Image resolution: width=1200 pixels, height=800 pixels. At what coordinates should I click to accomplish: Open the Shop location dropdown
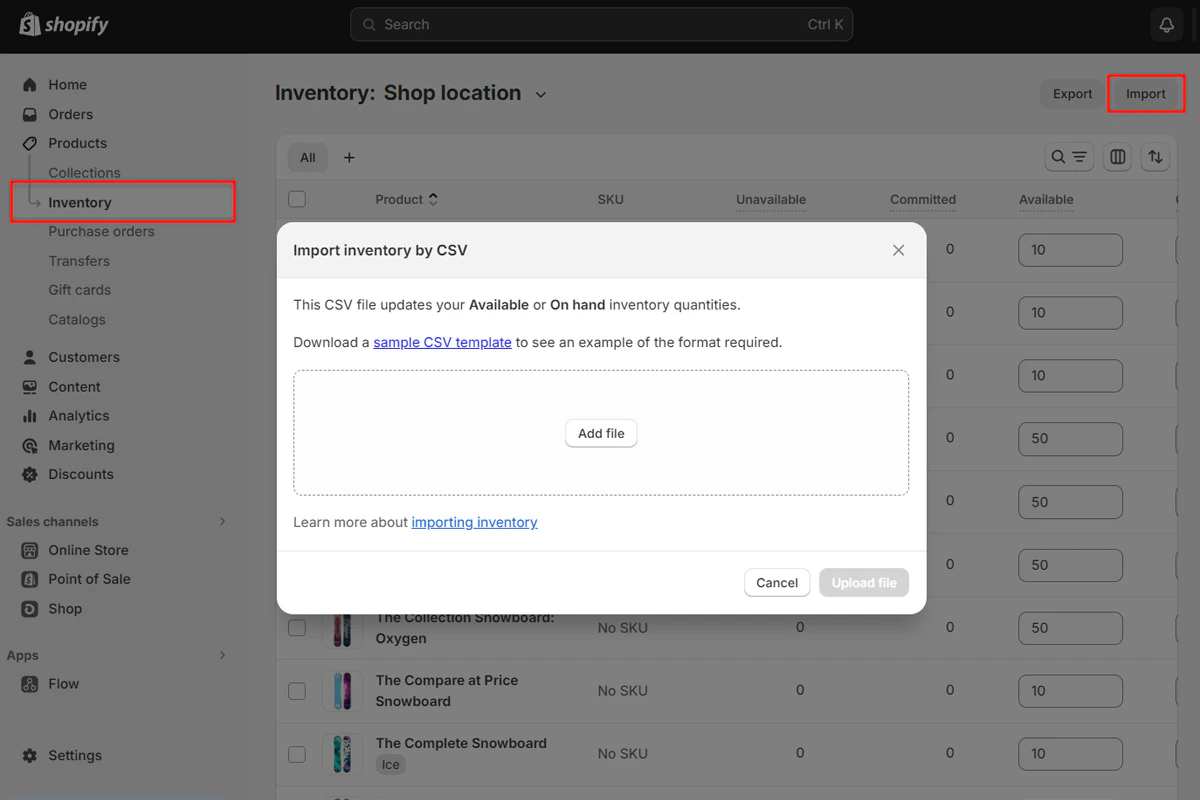(540, 93)
